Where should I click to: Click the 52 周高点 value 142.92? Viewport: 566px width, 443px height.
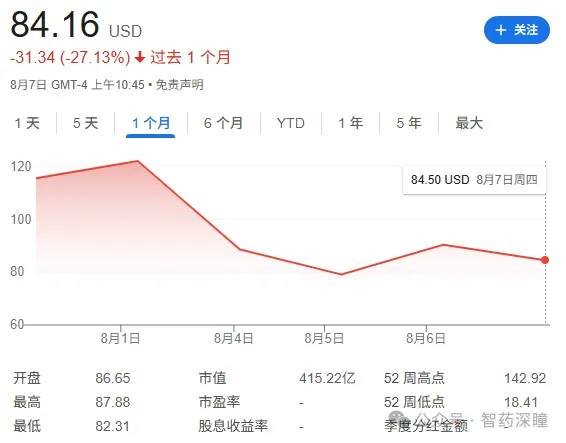point(525,378)
